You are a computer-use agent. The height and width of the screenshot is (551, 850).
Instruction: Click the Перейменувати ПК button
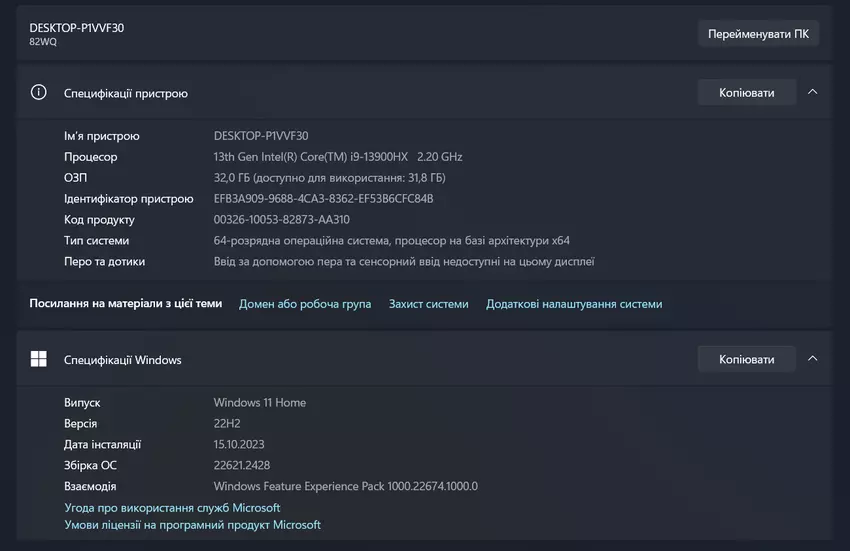point(758,33)
